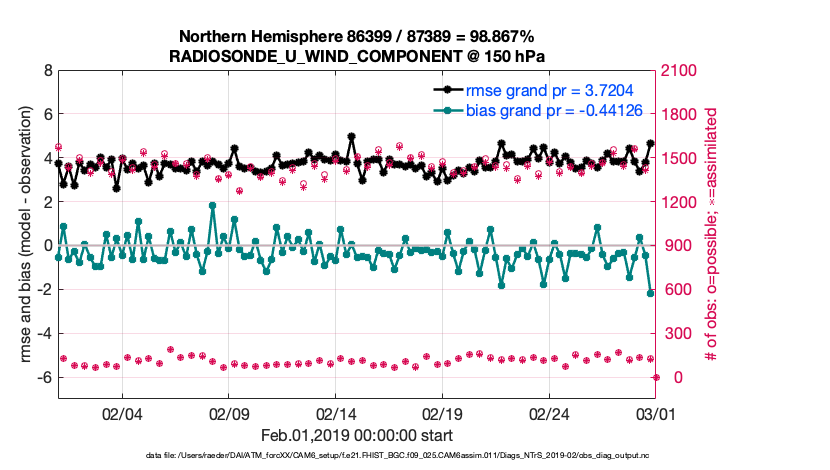The width and height of the screenshot is (830, 470).
Task: Select the Northern Hemisphere title line
Action: pyautogui.click(x=356, y=36)
